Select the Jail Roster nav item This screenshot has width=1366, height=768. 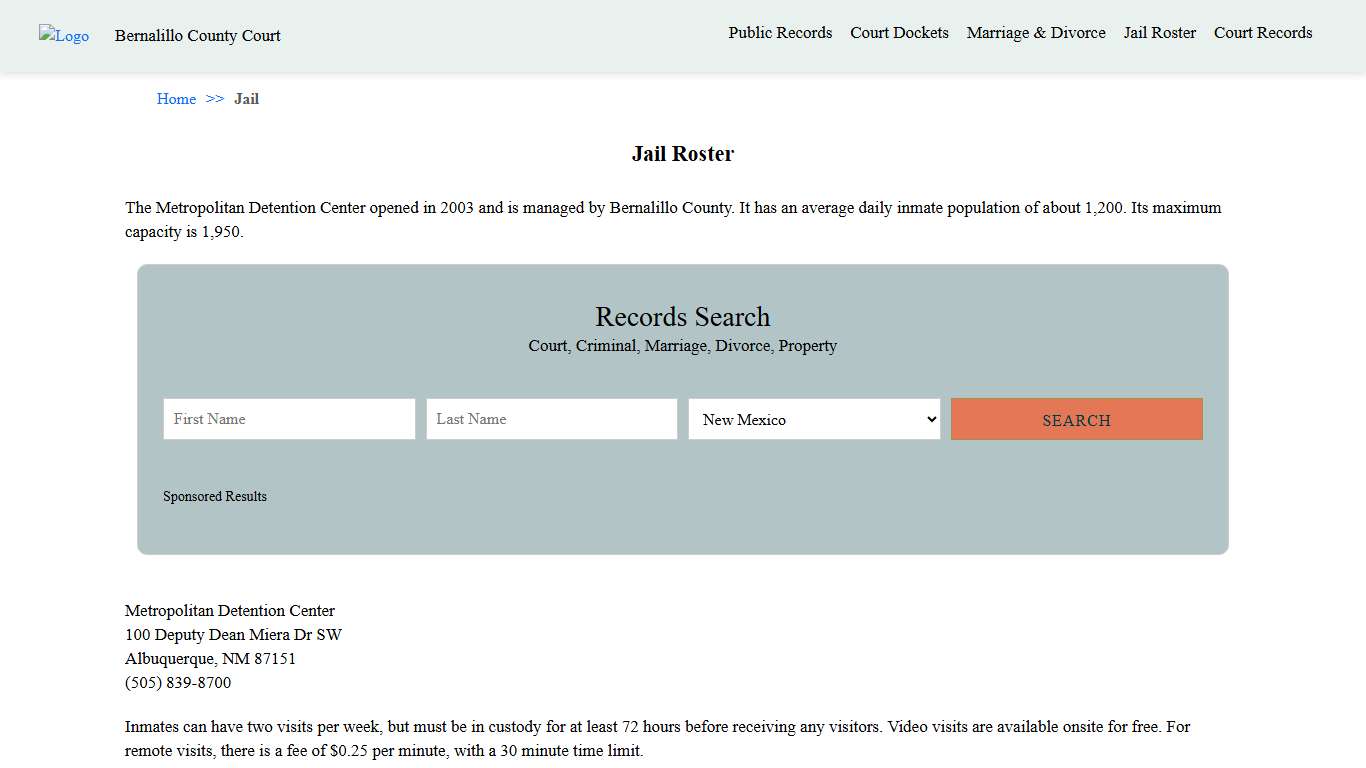pos(1159,33)
